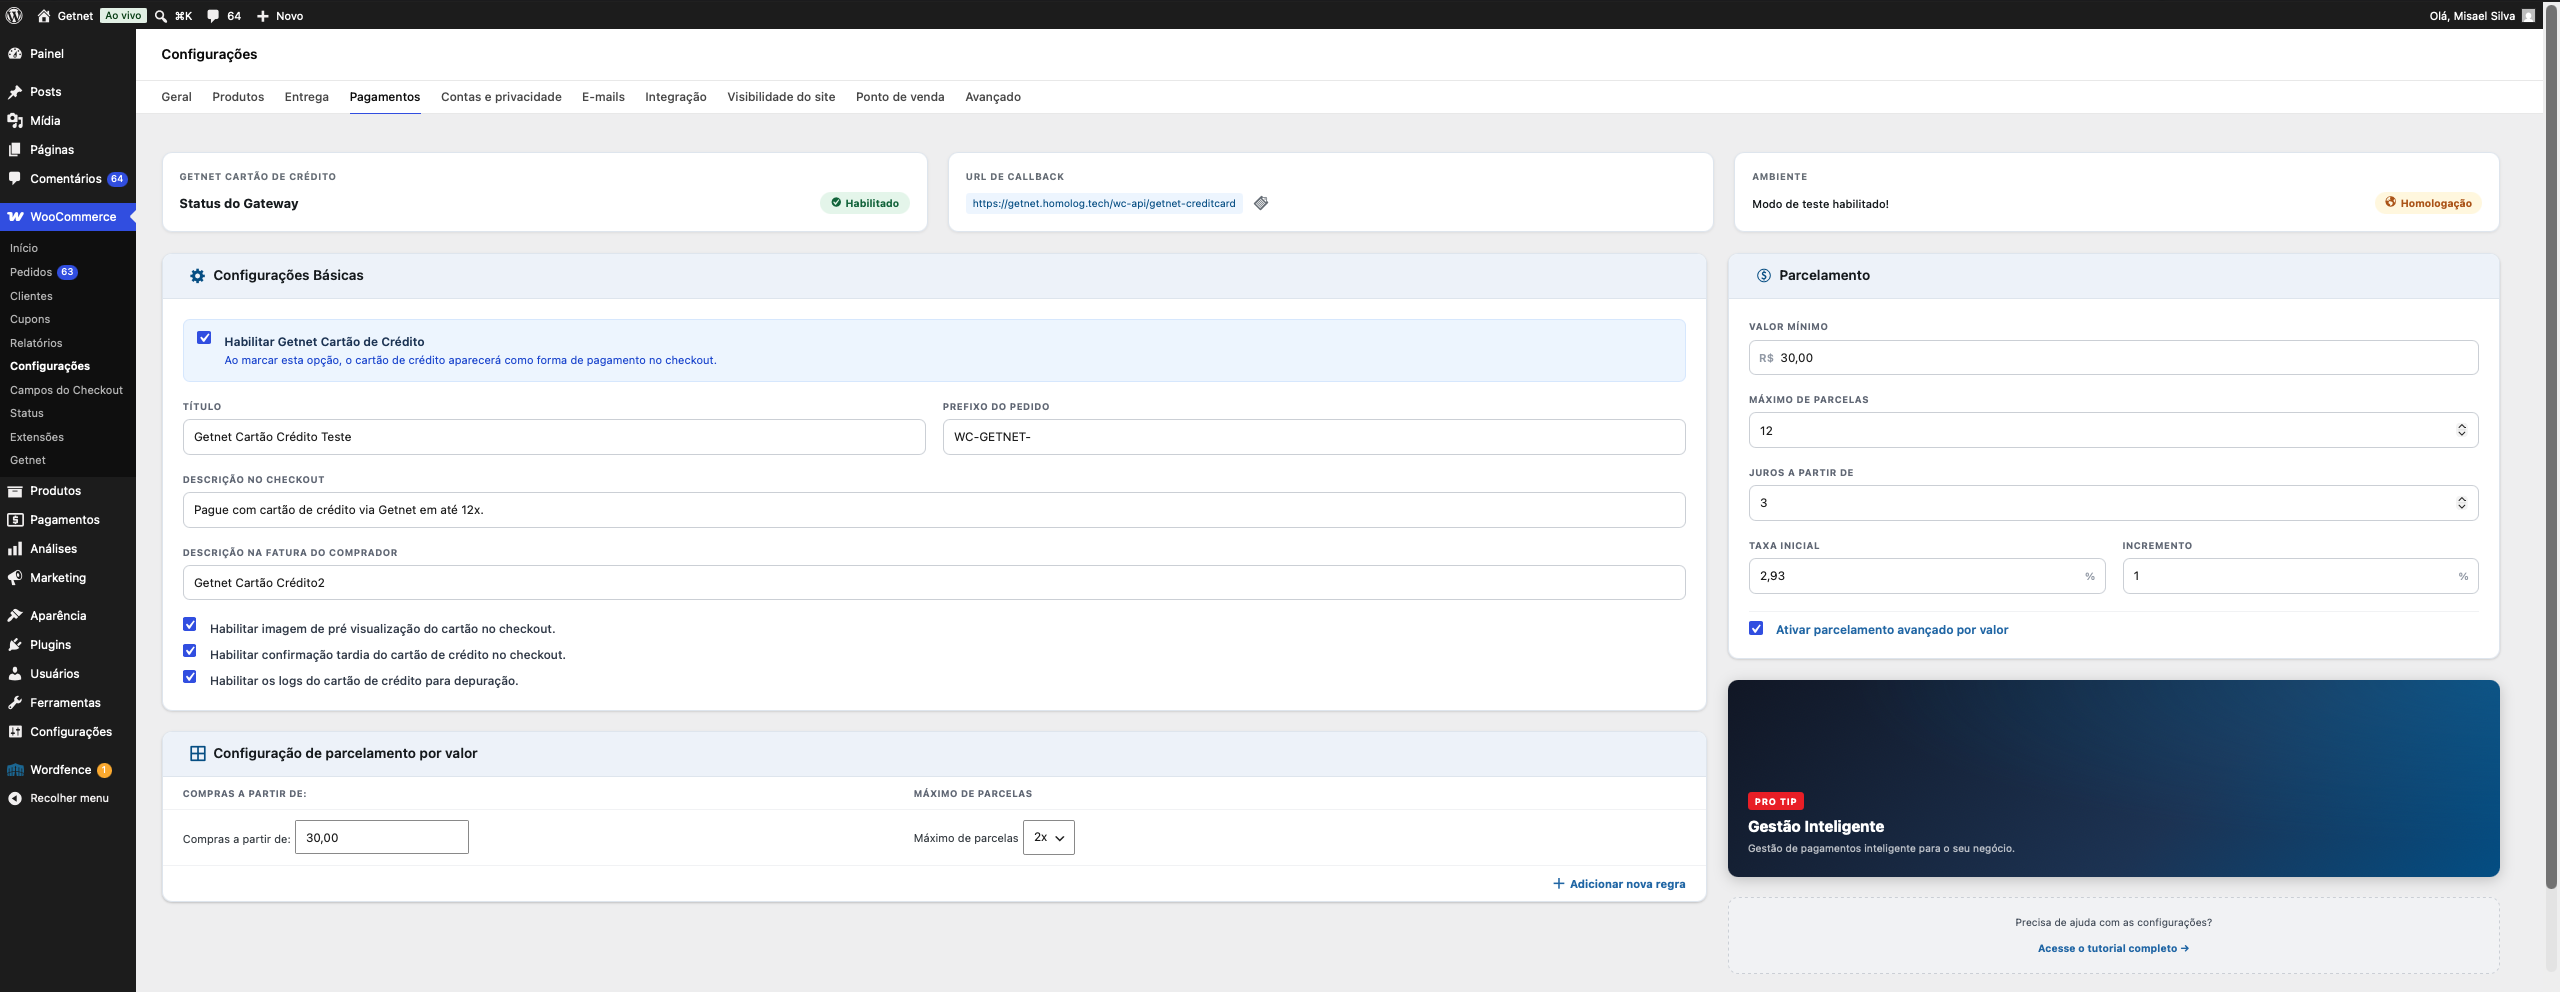Open Pedidos in WooCommerce submenu
Viewport: 2560px width, 992px height.
pyautogui.click(x=31, y=272)
